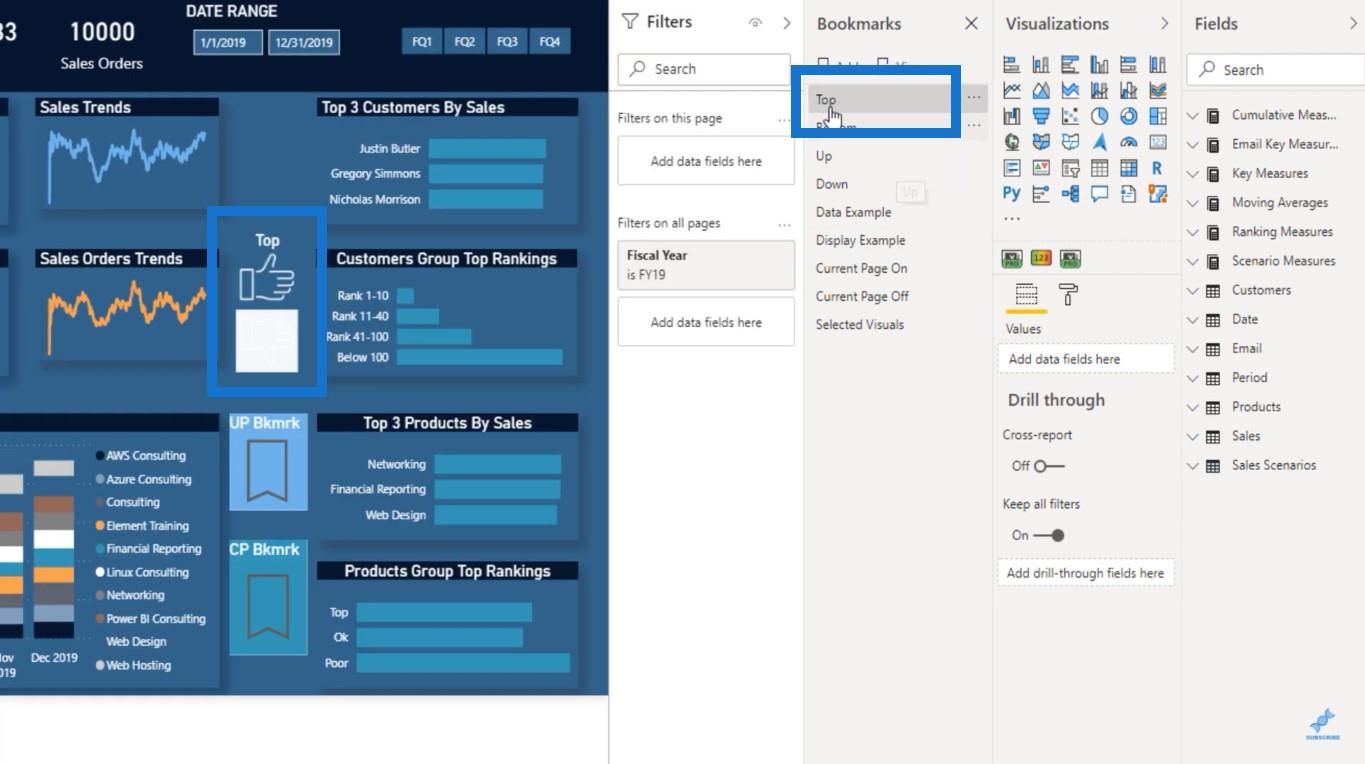Screen dimensions: 1365x764
Task: Select the Up bookmark
Action: coord(824,156)
